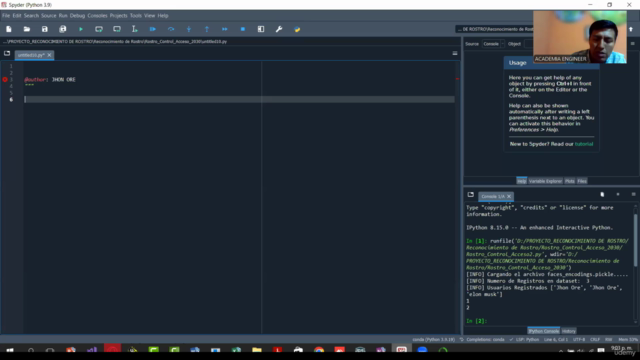Viewport: 640px width, 360px height.
Task: Open the Consoles menu
Action: click(97, 16)
